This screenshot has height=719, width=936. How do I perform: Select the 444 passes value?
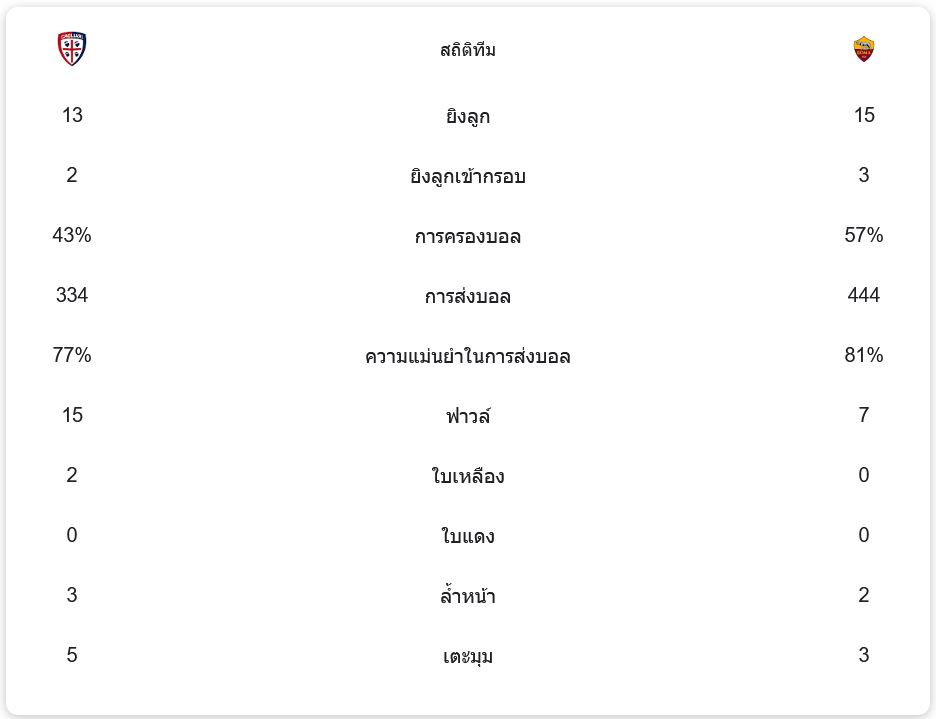click(x=864, y=296)
